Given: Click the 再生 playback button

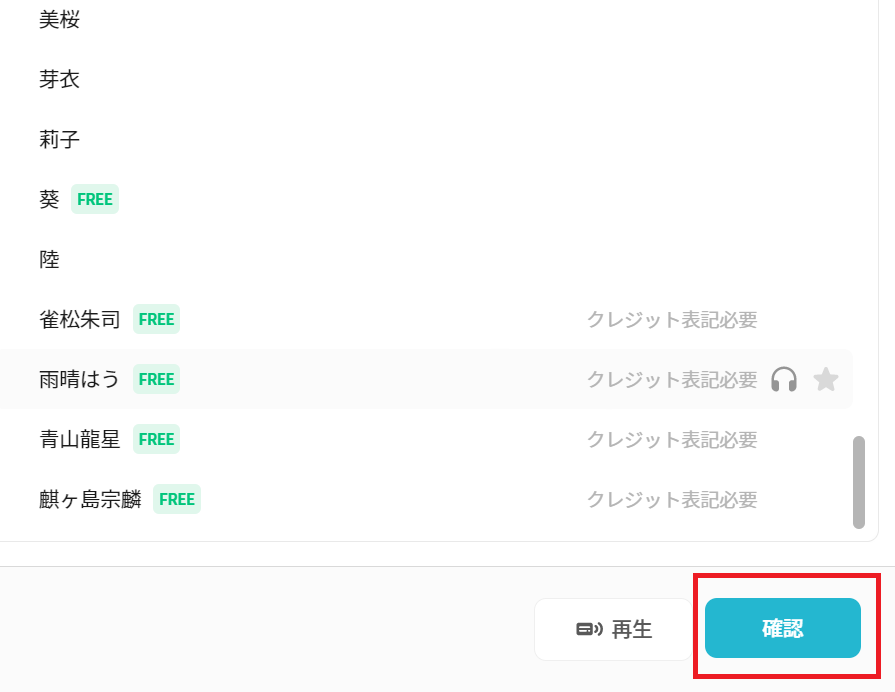Looking at the screenshot, I should [x=613, y=629].
